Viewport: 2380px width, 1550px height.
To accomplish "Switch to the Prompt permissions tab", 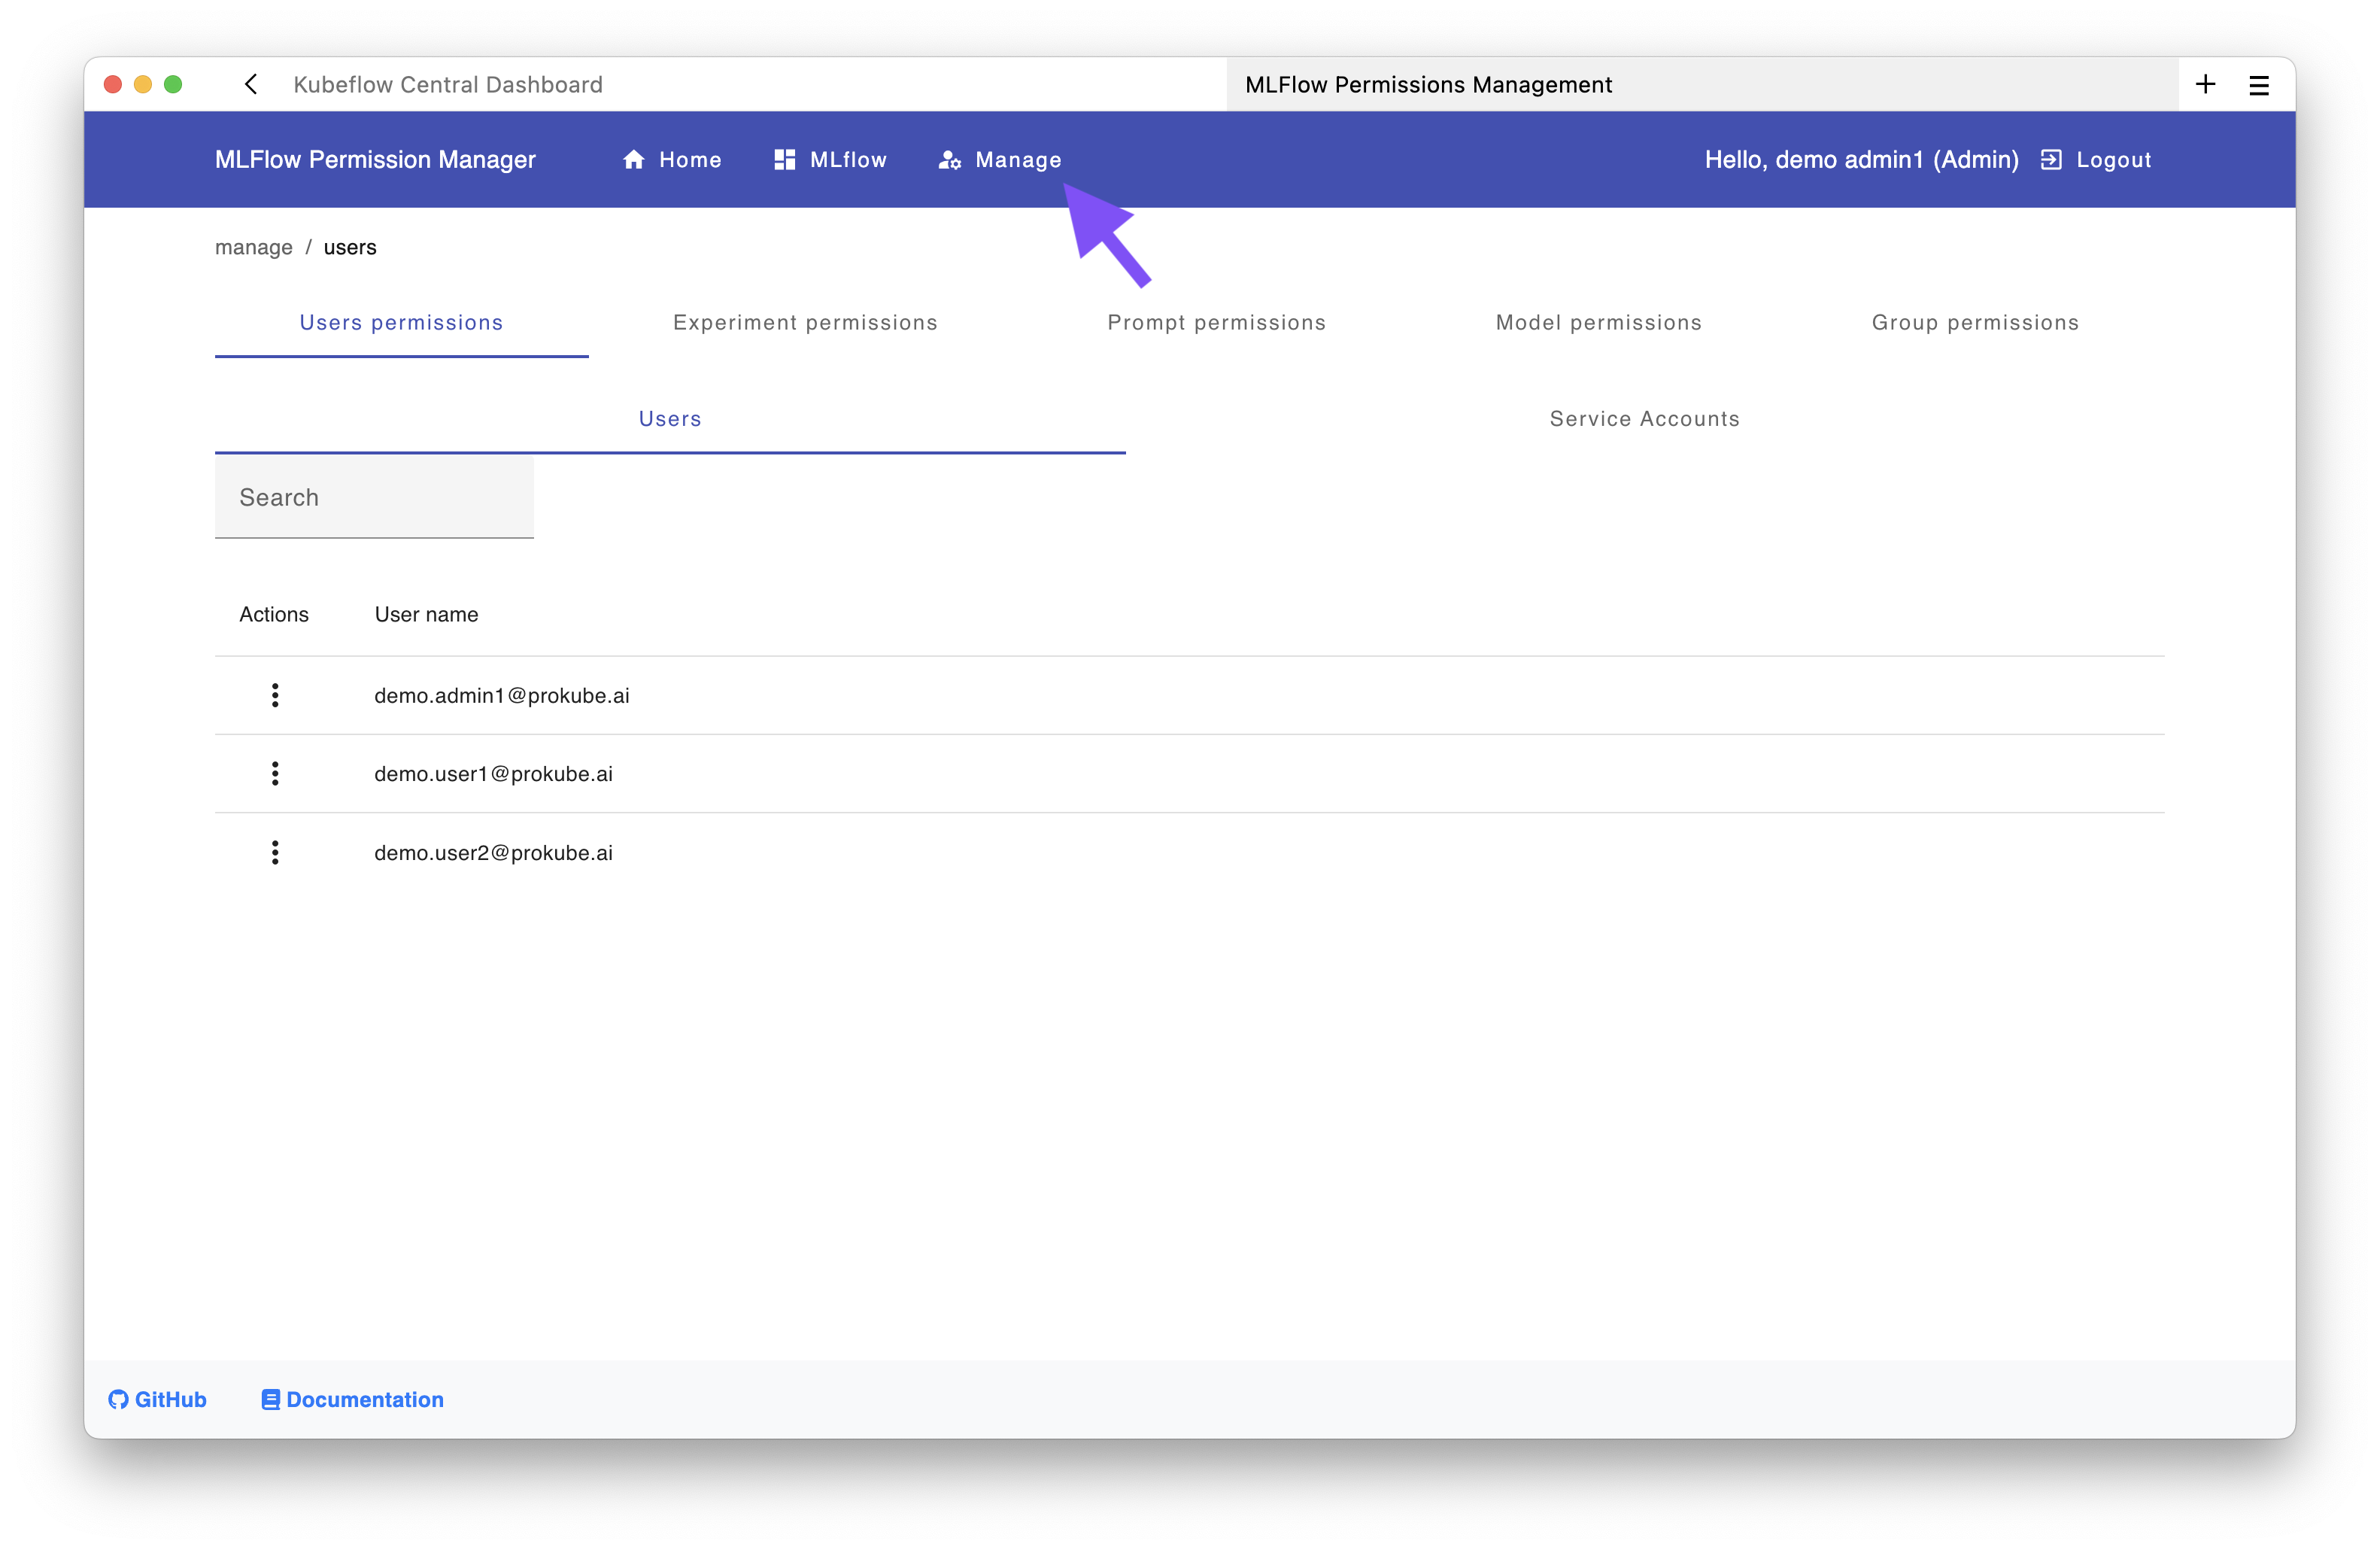I will coord(1216,322).
